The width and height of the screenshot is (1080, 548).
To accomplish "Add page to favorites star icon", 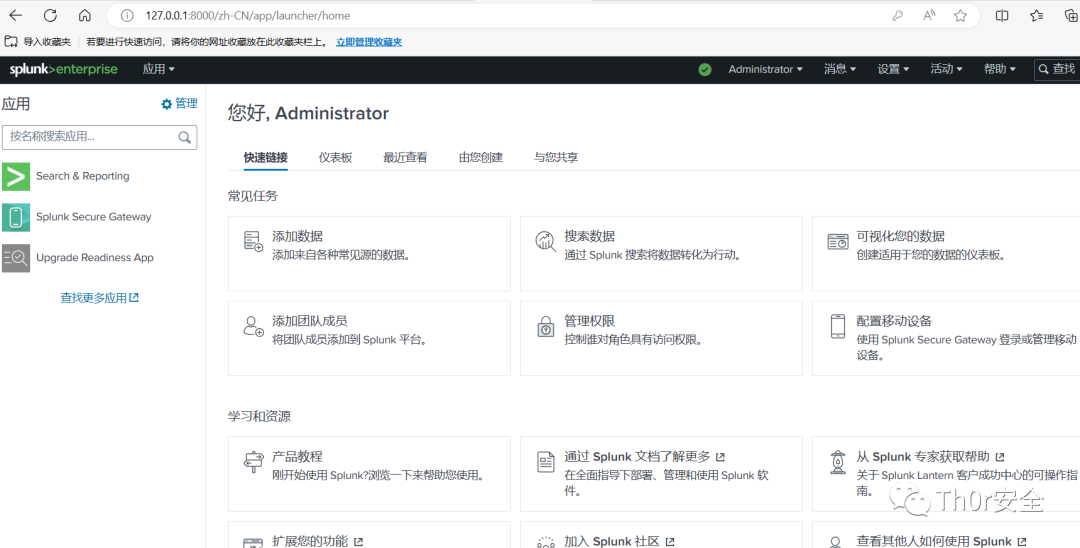I will [960, 15].
